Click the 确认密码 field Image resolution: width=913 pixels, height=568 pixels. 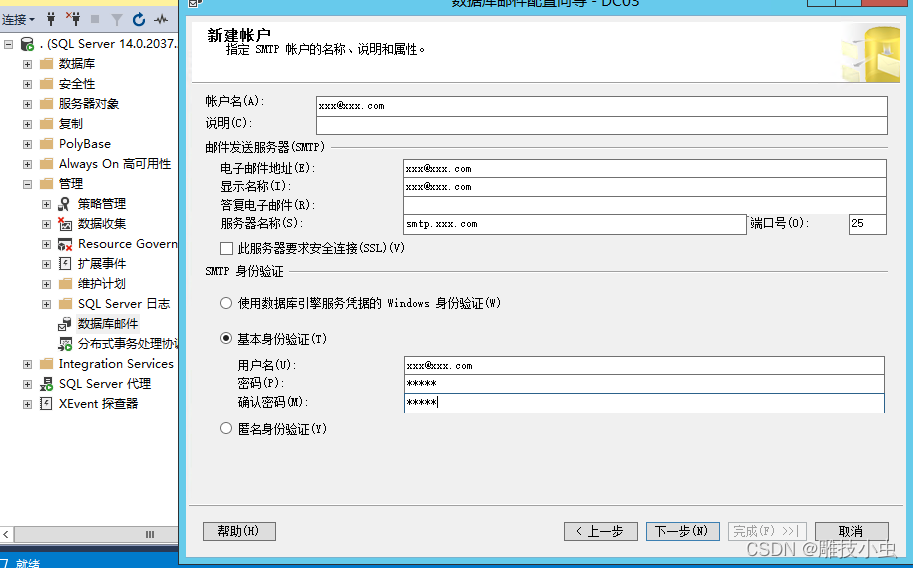644,403
